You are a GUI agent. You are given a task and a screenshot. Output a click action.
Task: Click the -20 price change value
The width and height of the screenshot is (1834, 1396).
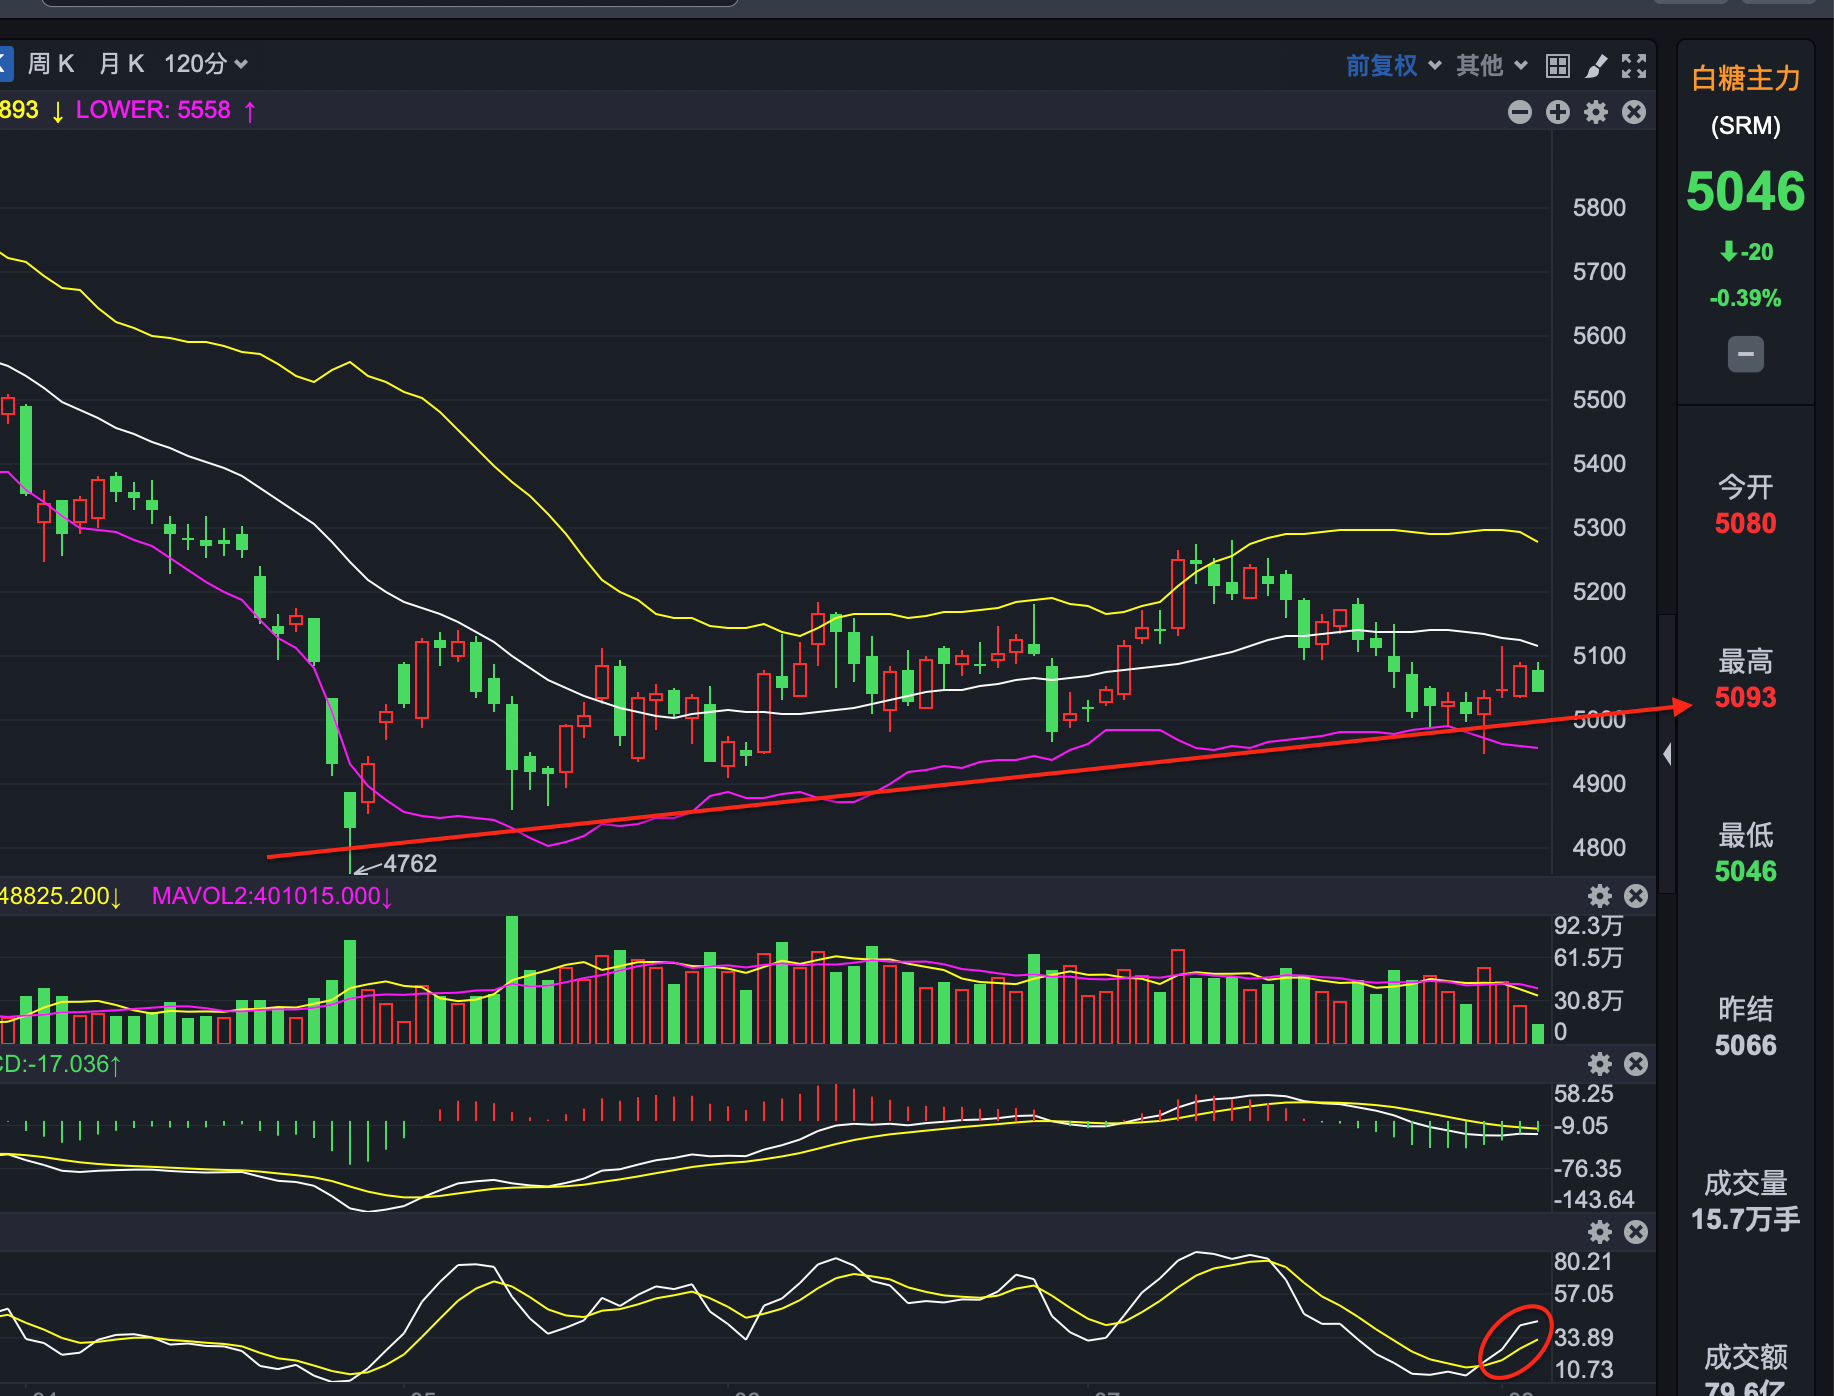pyautogui.click(x=1746, y=252)
